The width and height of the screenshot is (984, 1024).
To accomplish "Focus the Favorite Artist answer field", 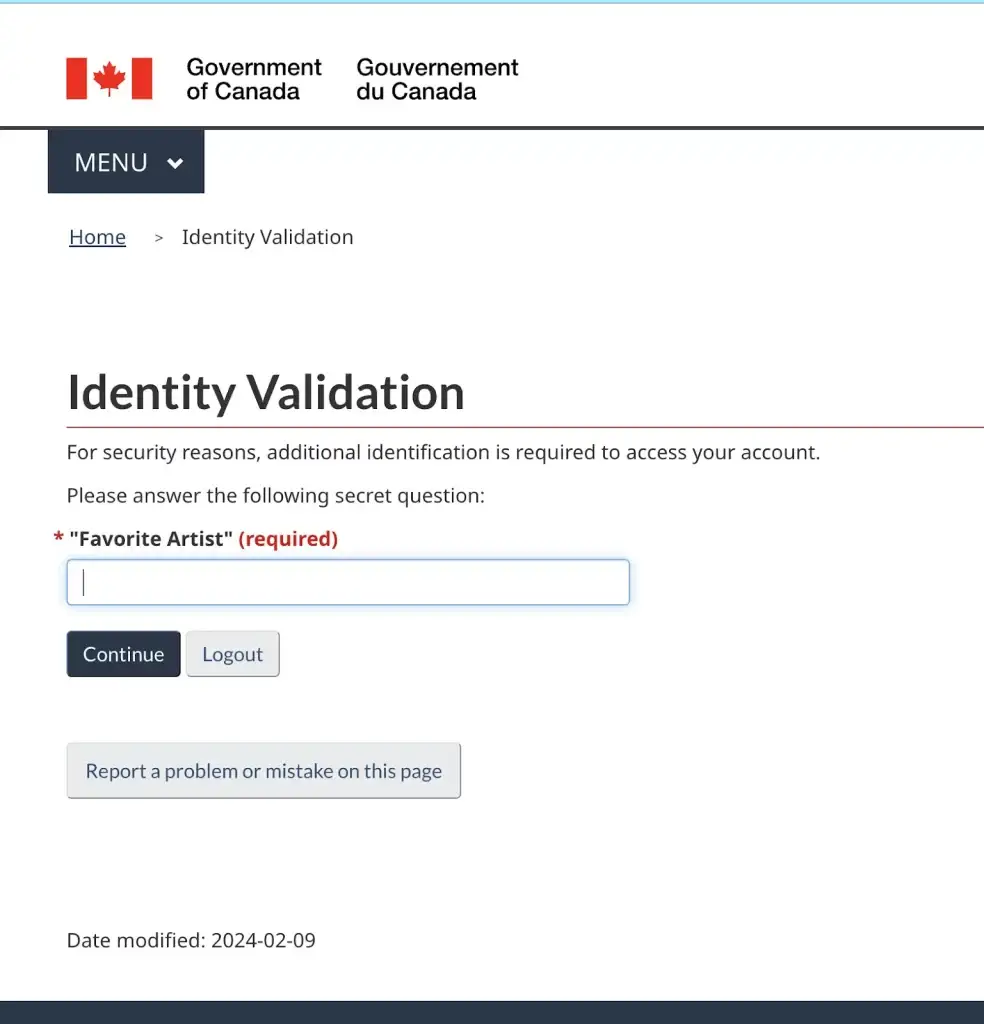I will point(347,582).
